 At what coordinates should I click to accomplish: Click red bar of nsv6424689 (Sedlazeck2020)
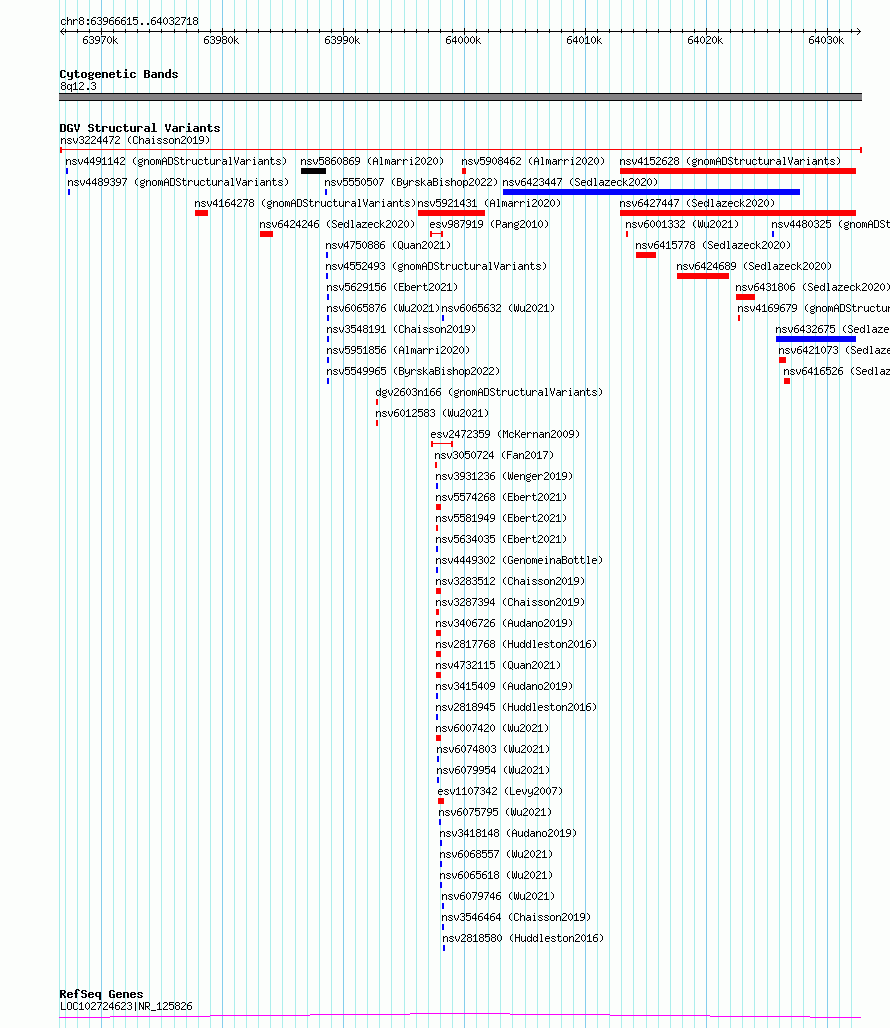coord(703,276)
